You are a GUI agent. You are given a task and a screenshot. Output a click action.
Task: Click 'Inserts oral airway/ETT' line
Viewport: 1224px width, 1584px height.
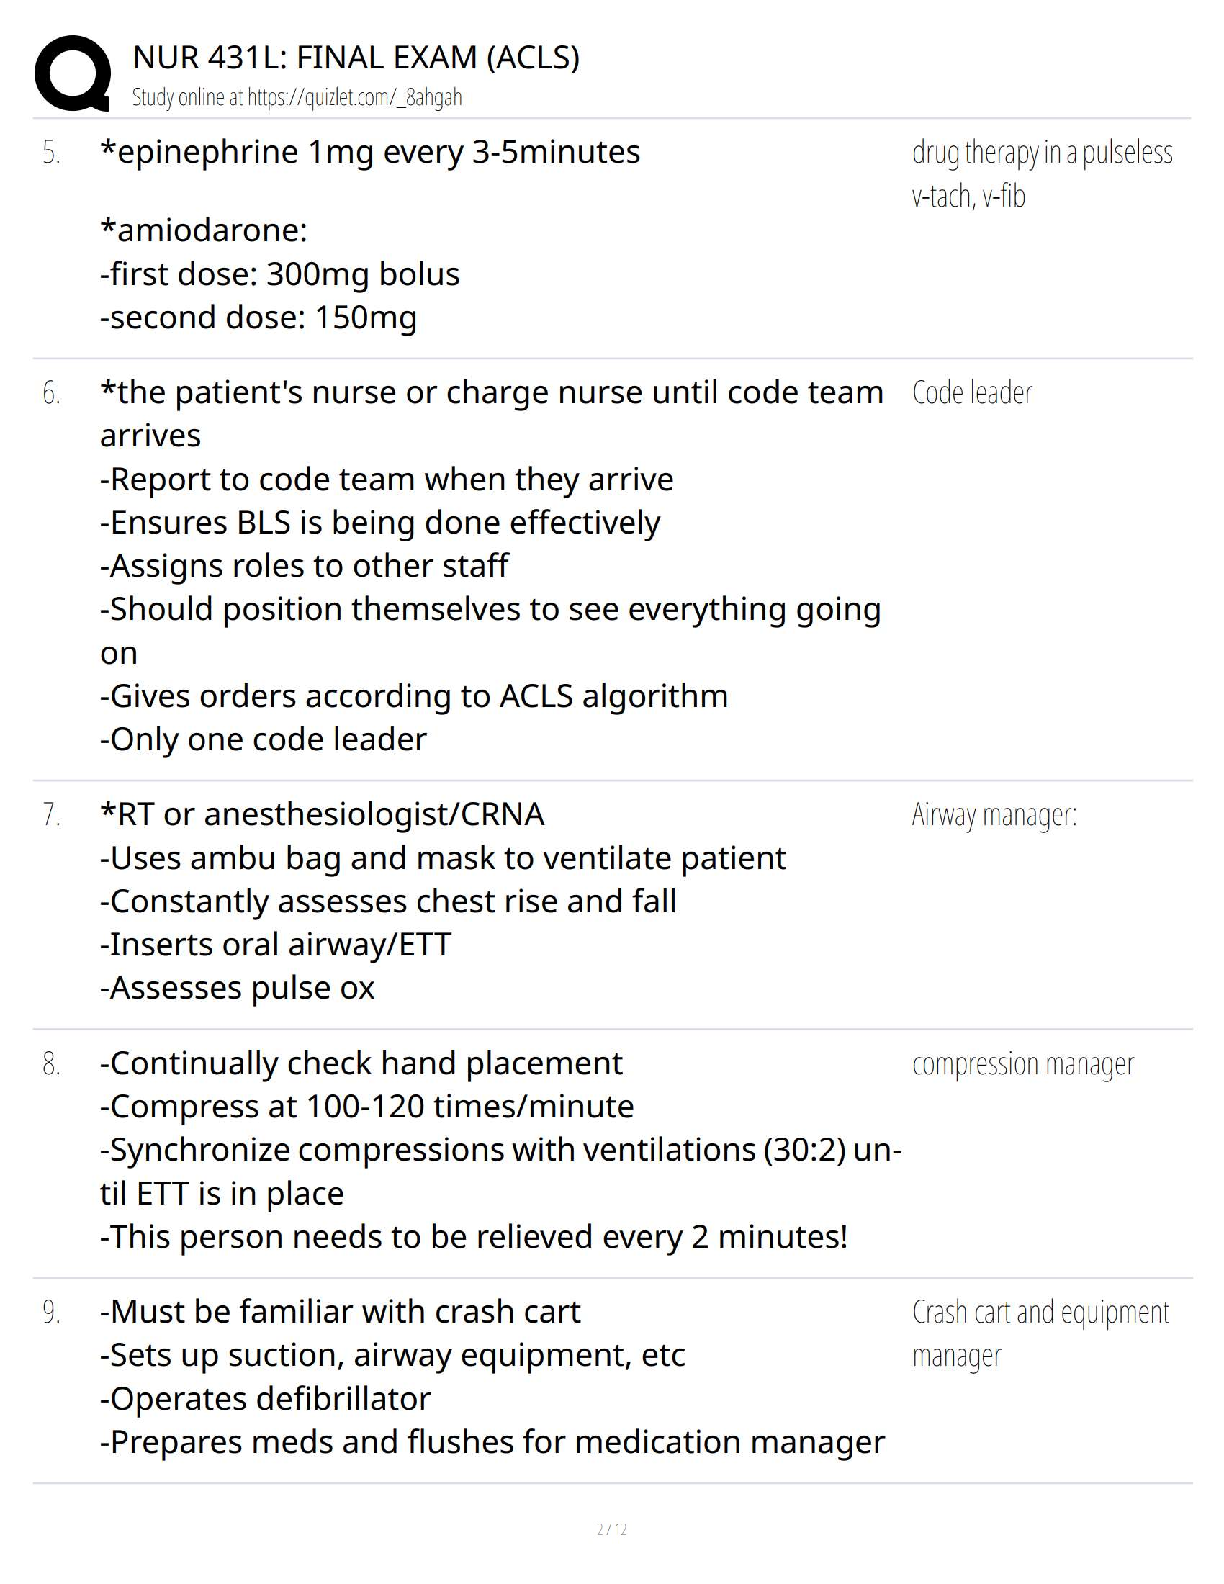(x=275, y=944)
